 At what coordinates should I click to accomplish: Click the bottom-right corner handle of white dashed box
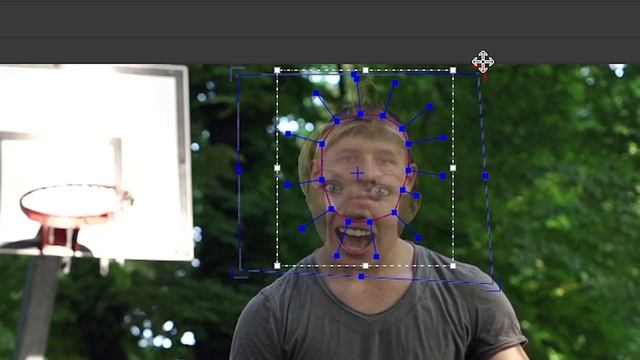453,266
